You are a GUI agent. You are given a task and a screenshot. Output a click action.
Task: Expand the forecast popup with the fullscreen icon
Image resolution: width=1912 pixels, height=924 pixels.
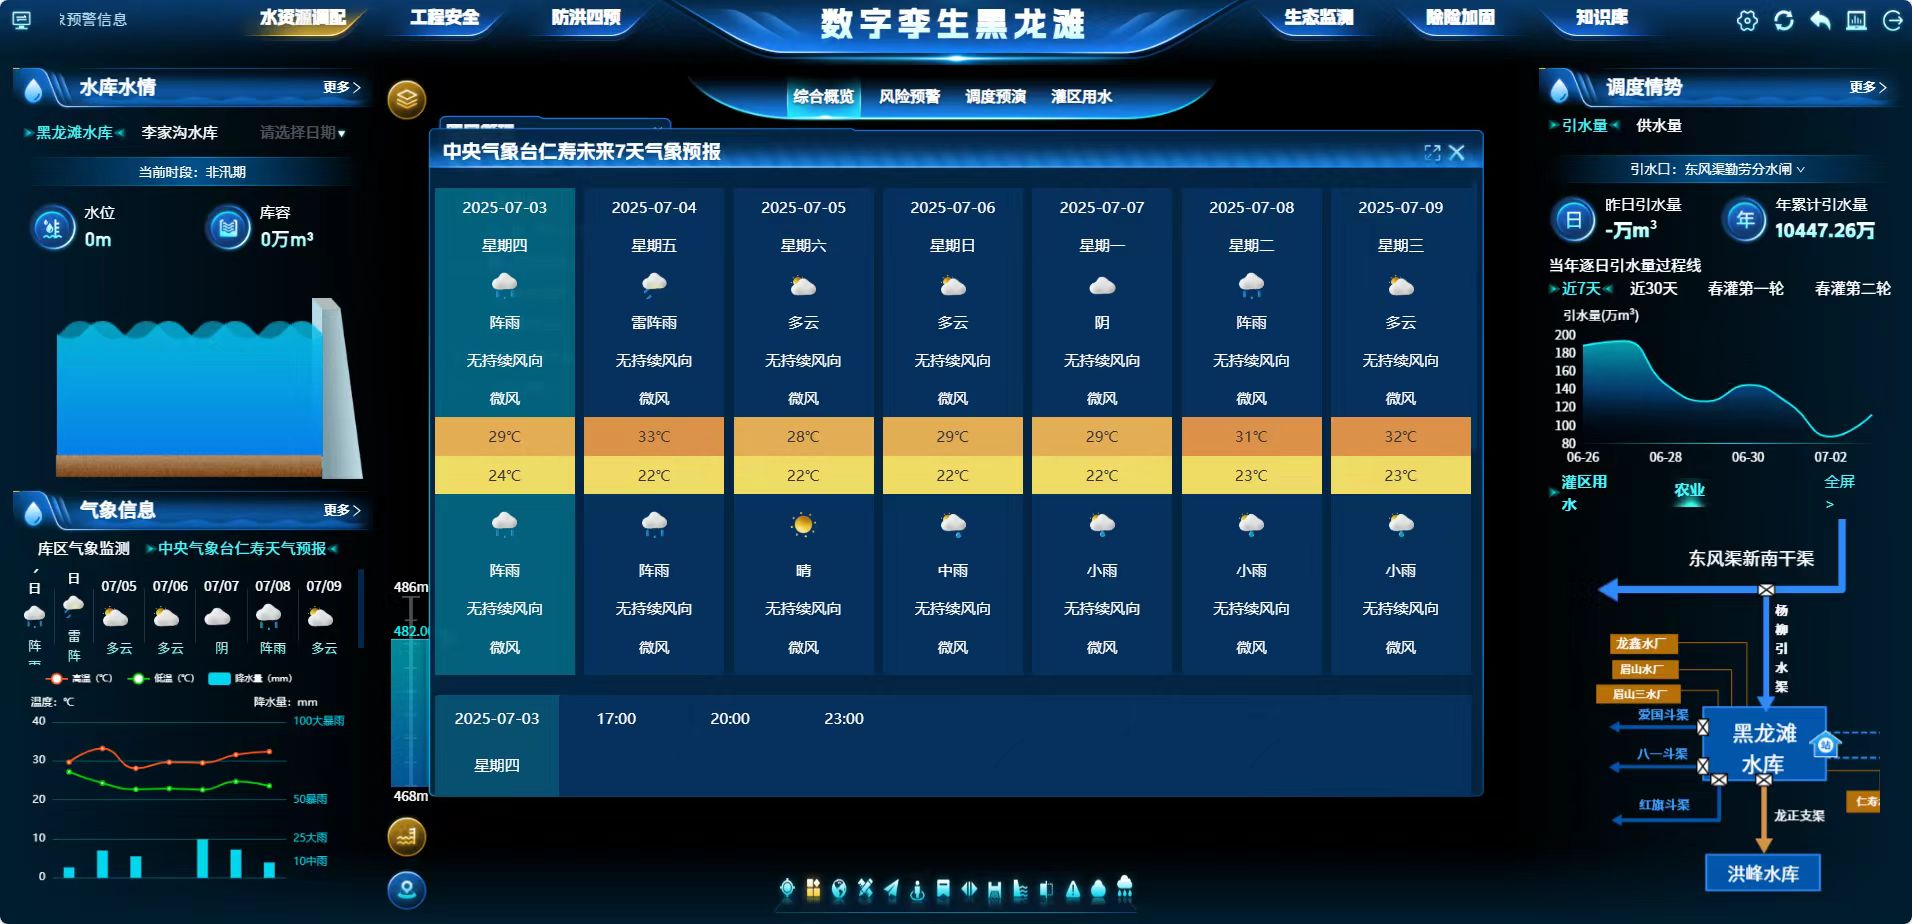pyautogui.click(x=1432, y=152)
